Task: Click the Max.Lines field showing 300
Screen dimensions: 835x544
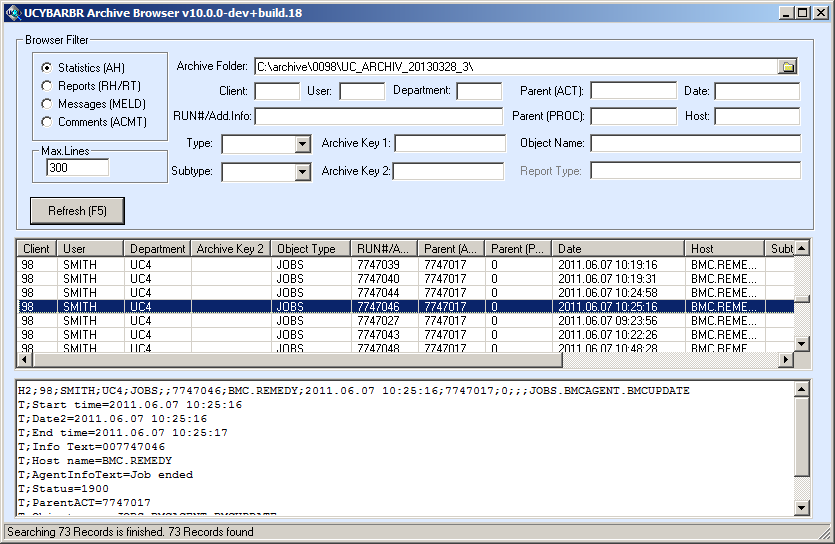Action: click(78, 168)
